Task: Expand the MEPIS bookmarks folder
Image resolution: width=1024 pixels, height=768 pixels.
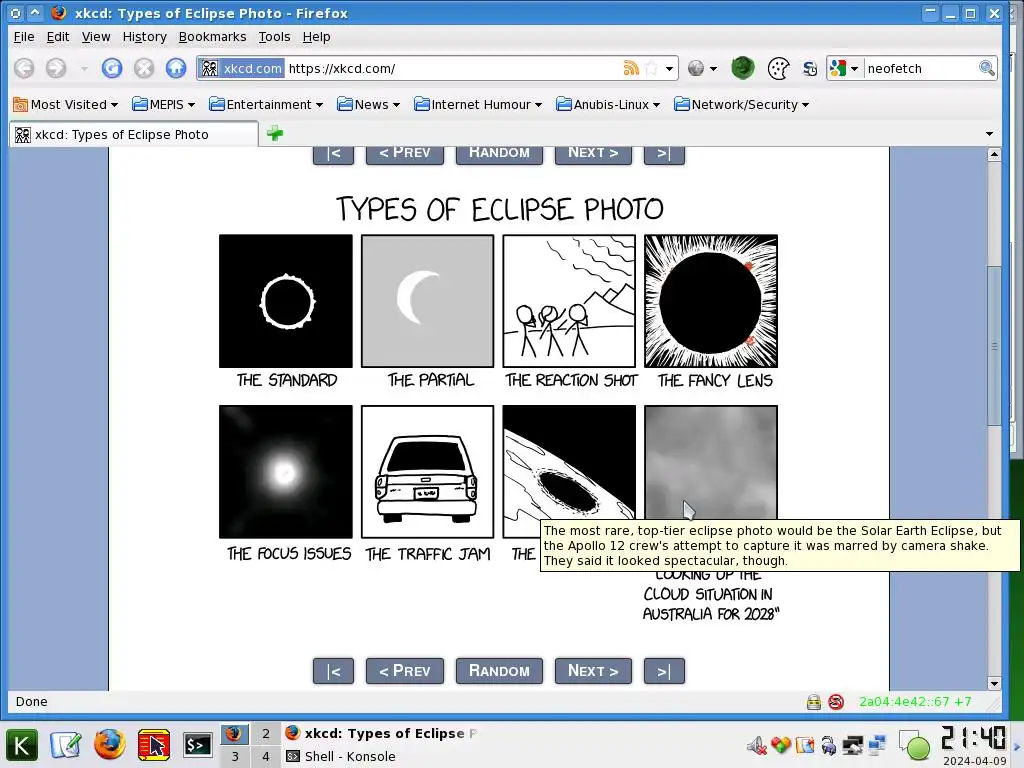Action: coord(163,104)
